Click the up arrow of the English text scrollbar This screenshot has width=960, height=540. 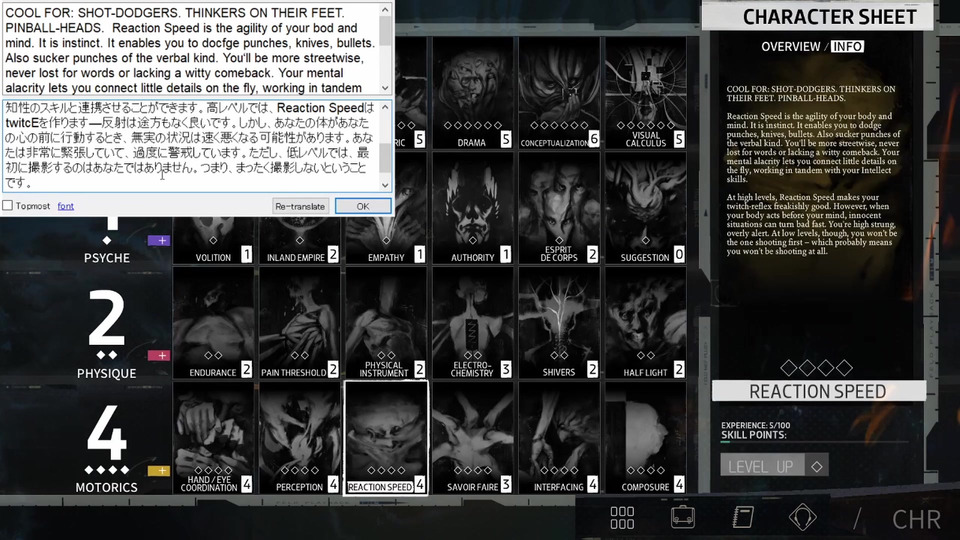(385, 9)
